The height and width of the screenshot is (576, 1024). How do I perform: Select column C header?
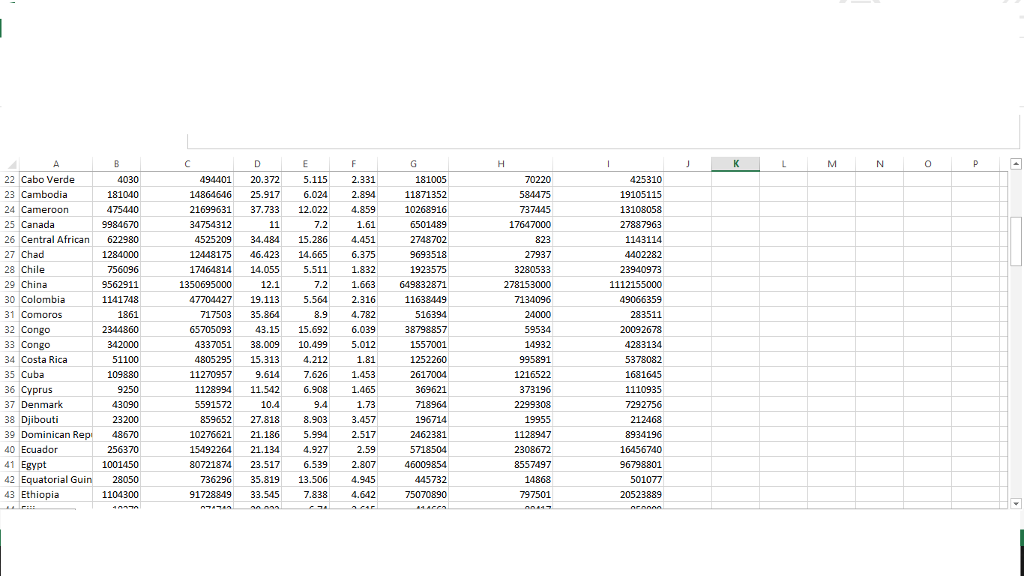(x=187, y=164)
